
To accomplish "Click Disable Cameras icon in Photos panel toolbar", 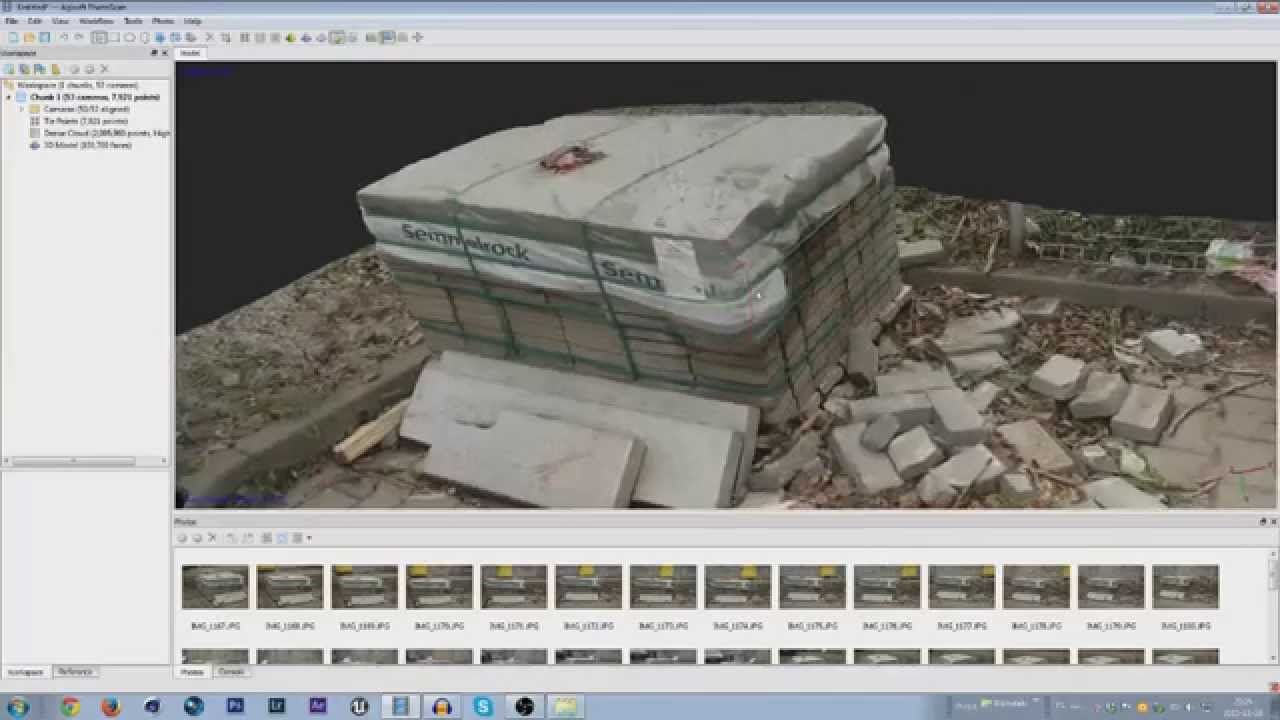I will (x=197, y=538).
